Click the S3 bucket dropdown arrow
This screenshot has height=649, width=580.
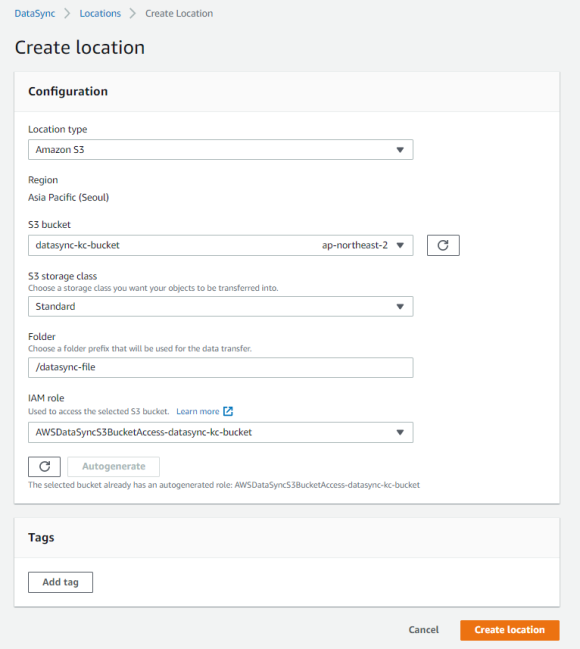[x=400, y=245]
